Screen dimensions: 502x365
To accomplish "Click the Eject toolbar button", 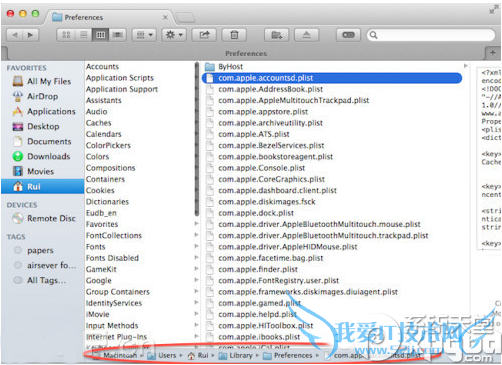I will (306, 35).
